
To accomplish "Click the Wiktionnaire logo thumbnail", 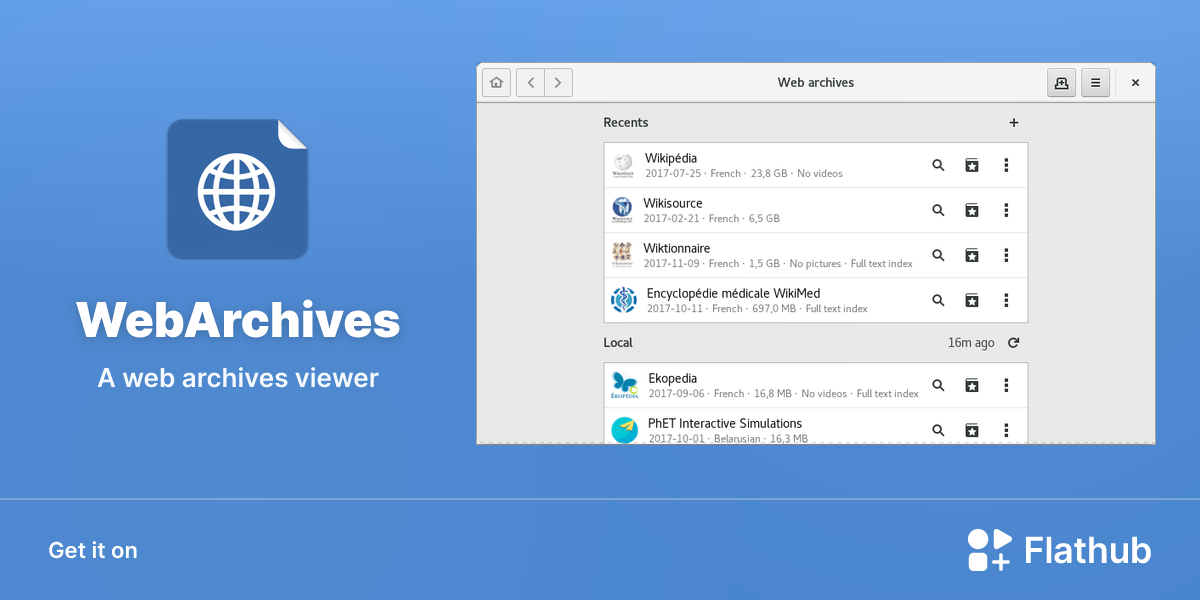I will pos(623,255).
